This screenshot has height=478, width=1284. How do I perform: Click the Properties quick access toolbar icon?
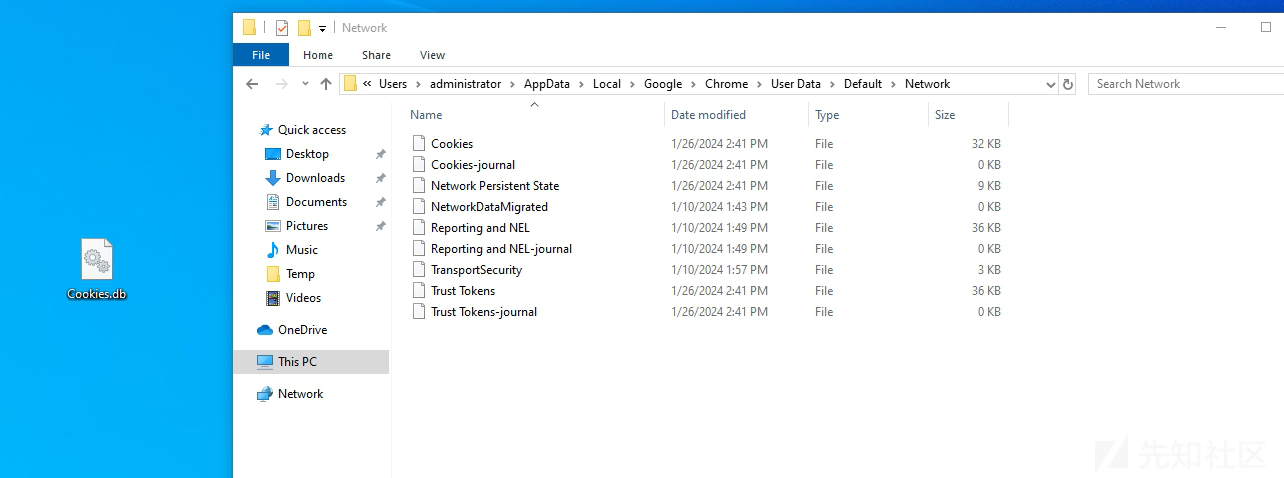(x=282, y=28)
